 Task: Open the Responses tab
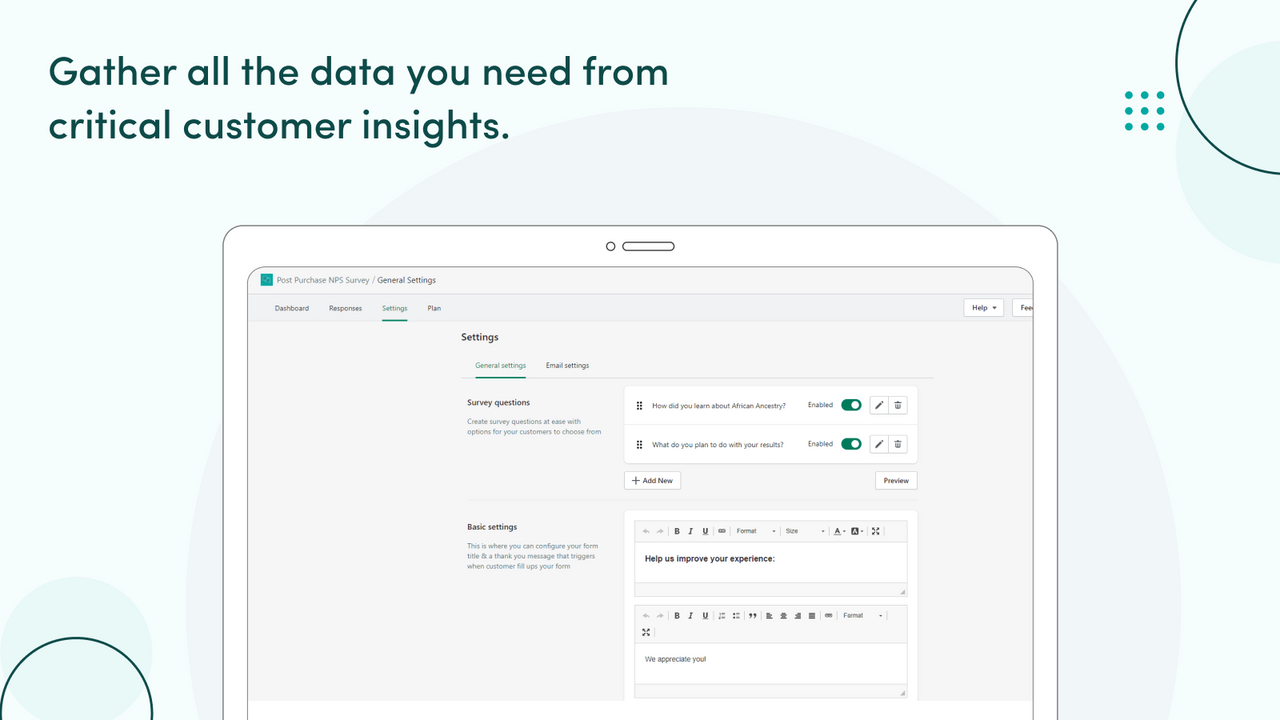pyautogui.click(x=345, y=308)
